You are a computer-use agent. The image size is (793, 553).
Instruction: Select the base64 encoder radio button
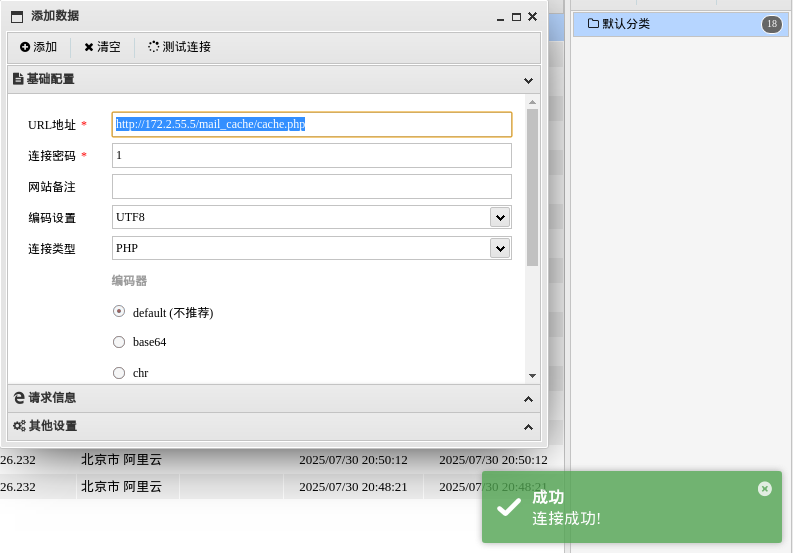[x=119, y=342]
